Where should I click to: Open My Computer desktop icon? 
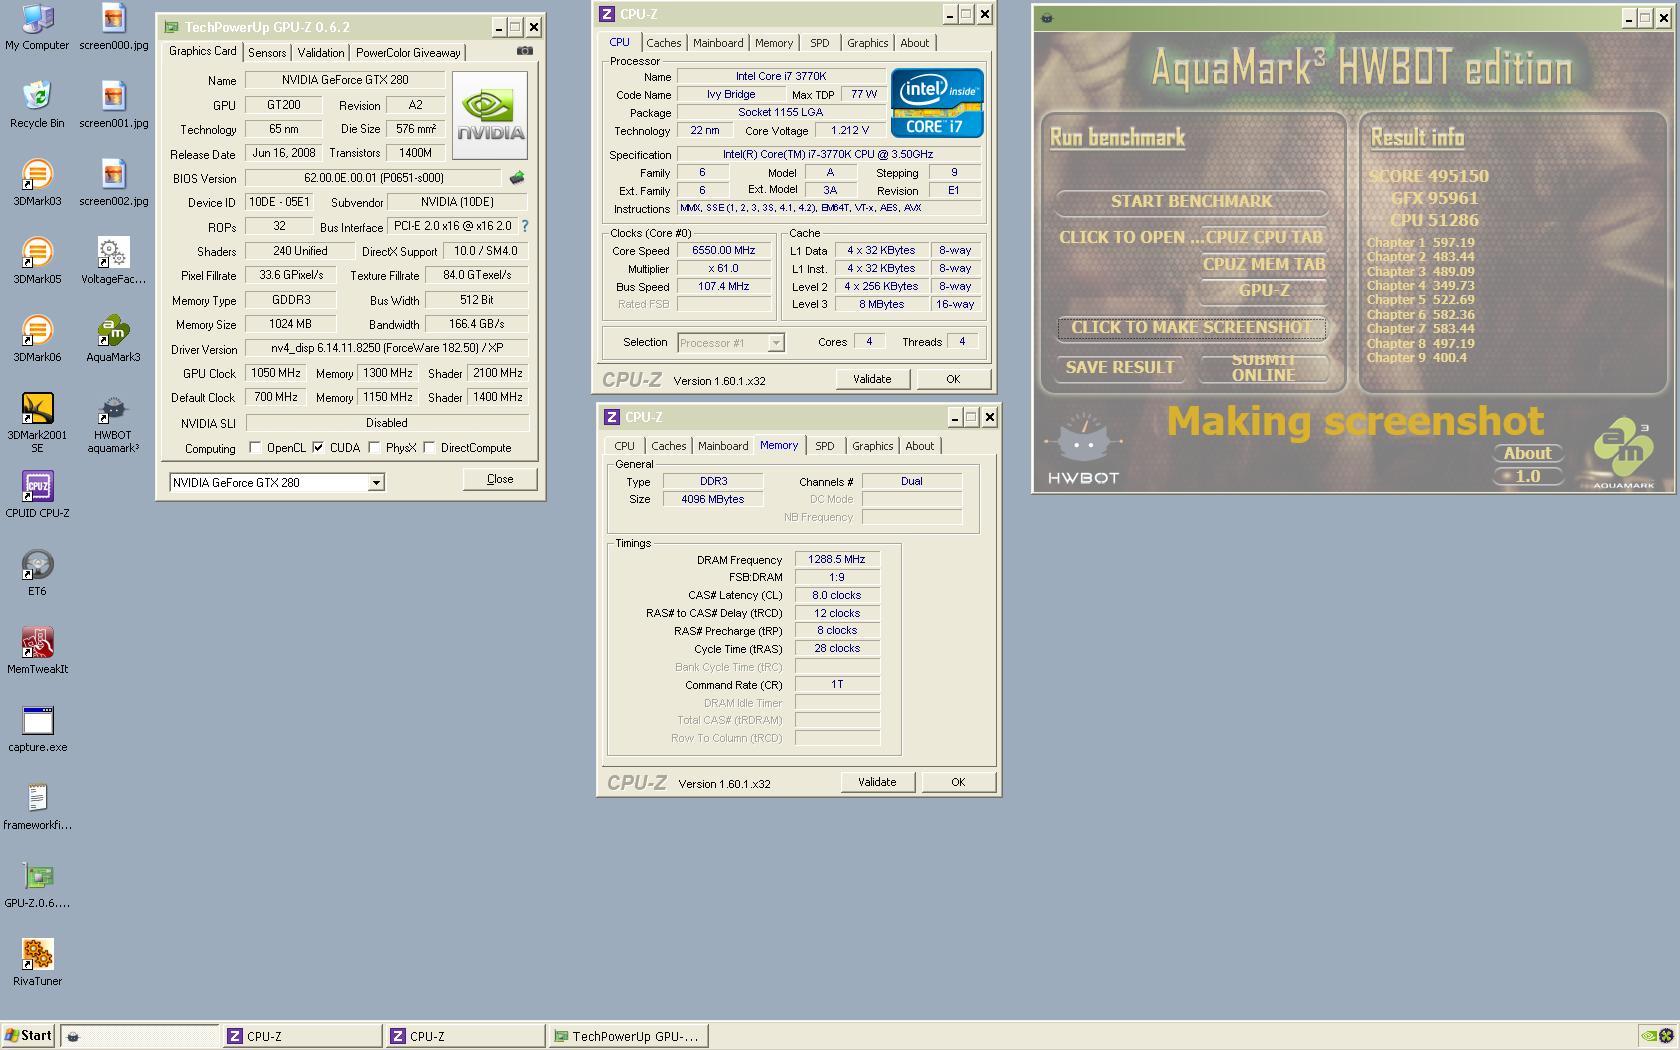pyautogui.click(x=37, y=27)
